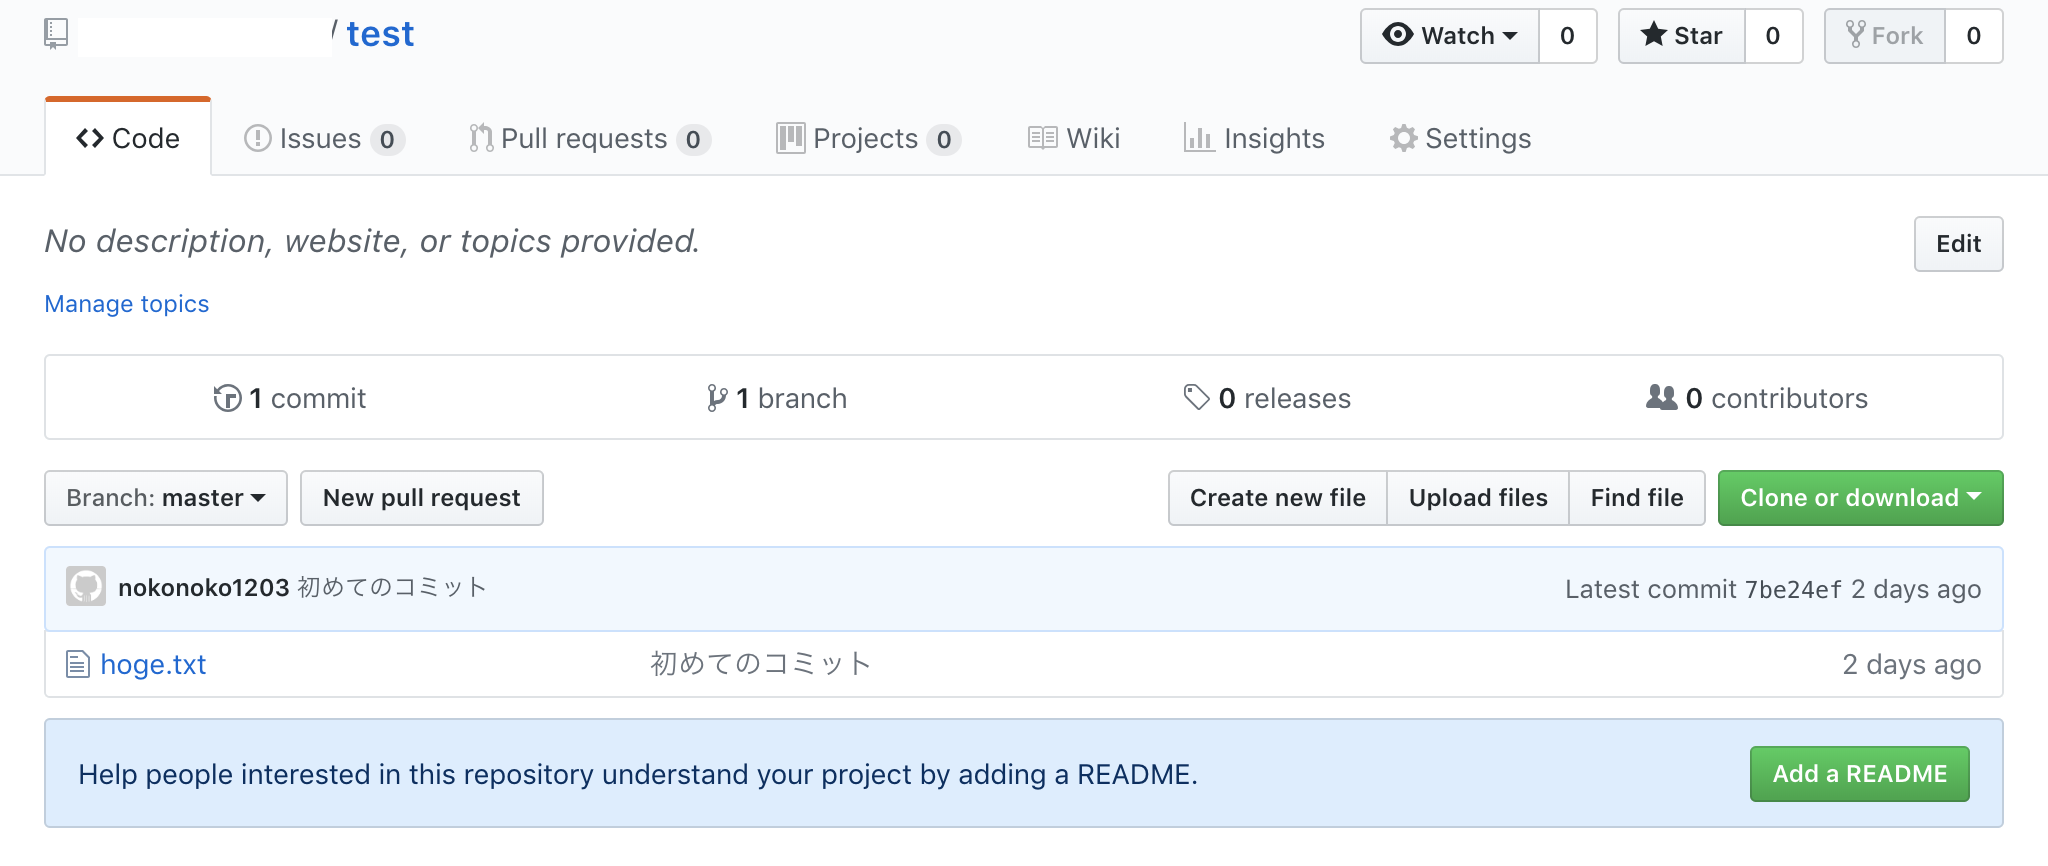Image resolution: width=2048 pixels, height=866 pixels.
Task: Star this repository
Action: tap(1682, 36)
